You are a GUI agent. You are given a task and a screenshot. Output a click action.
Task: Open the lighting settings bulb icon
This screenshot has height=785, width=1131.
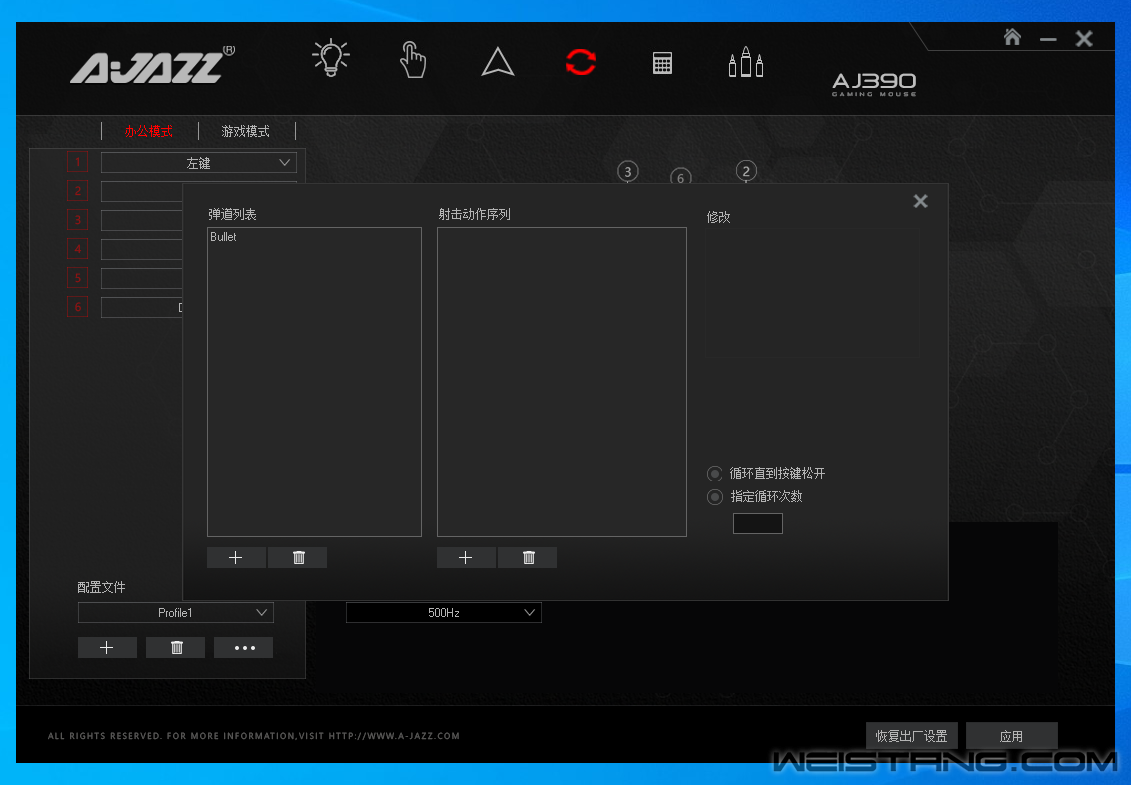click(331, 58)
